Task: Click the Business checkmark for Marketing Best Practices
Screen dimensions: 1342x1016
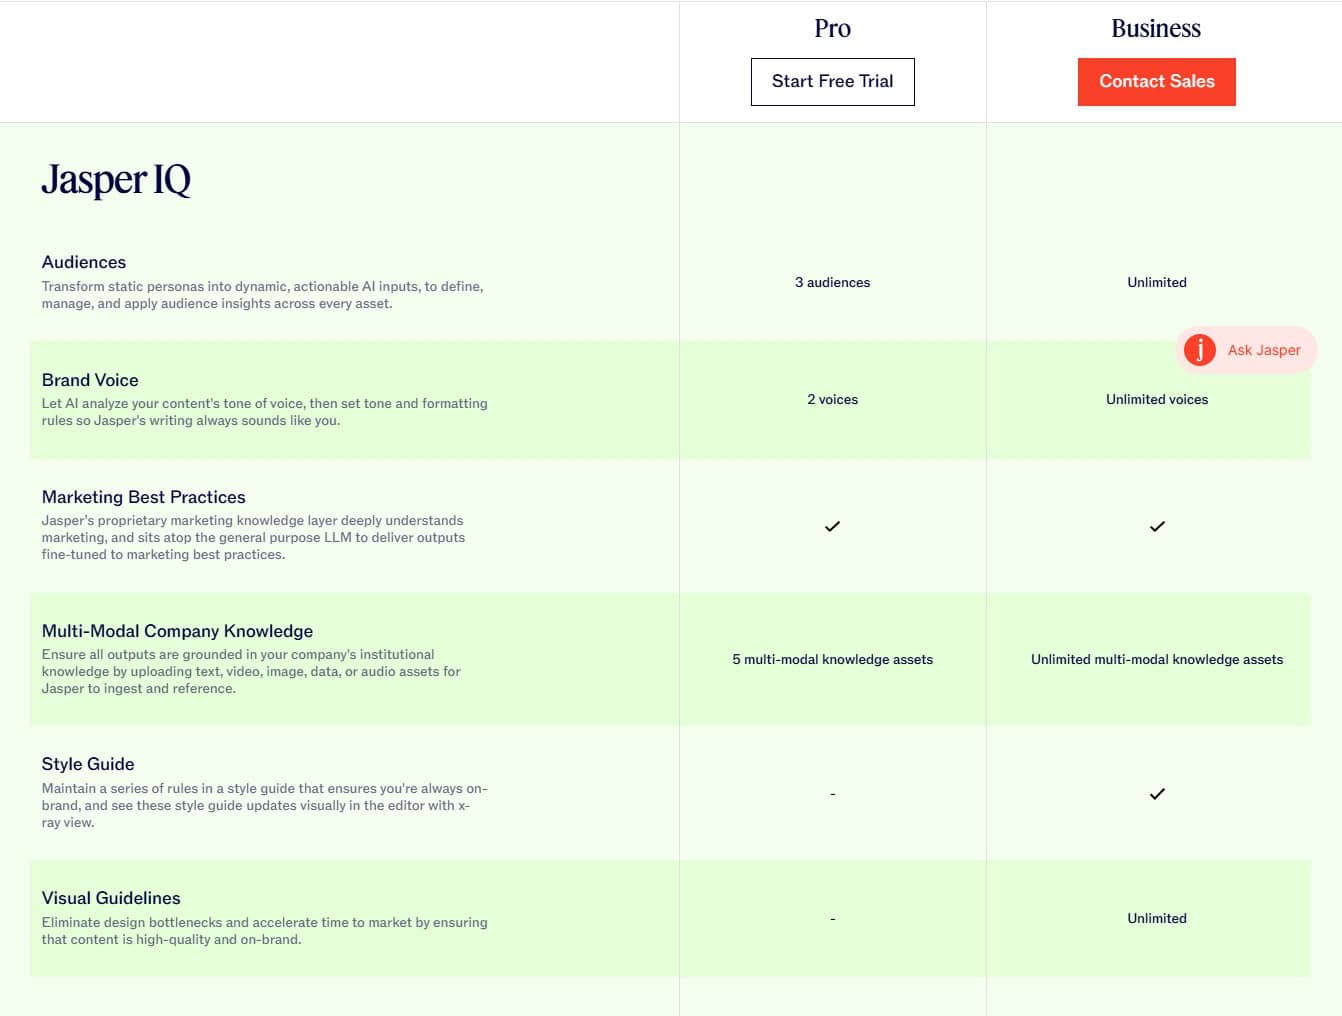Action: tap(1157, 526)
